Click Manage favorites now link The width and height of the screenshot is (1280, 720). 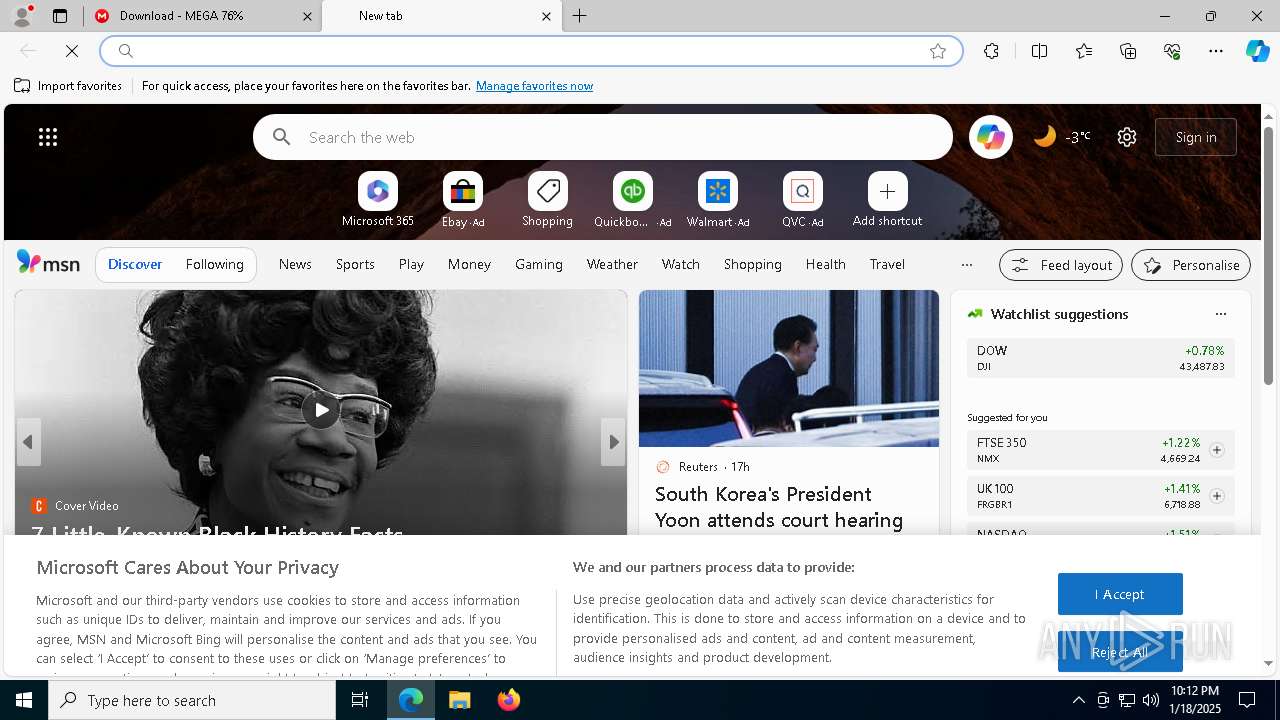click(x=534, y=86)
